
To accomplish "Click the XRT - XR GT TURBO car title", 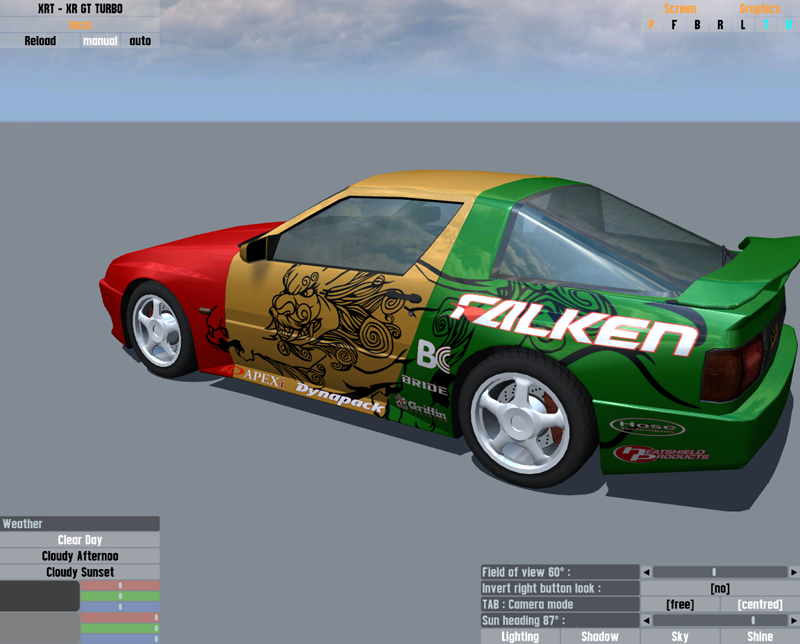I will pos(80,9).
